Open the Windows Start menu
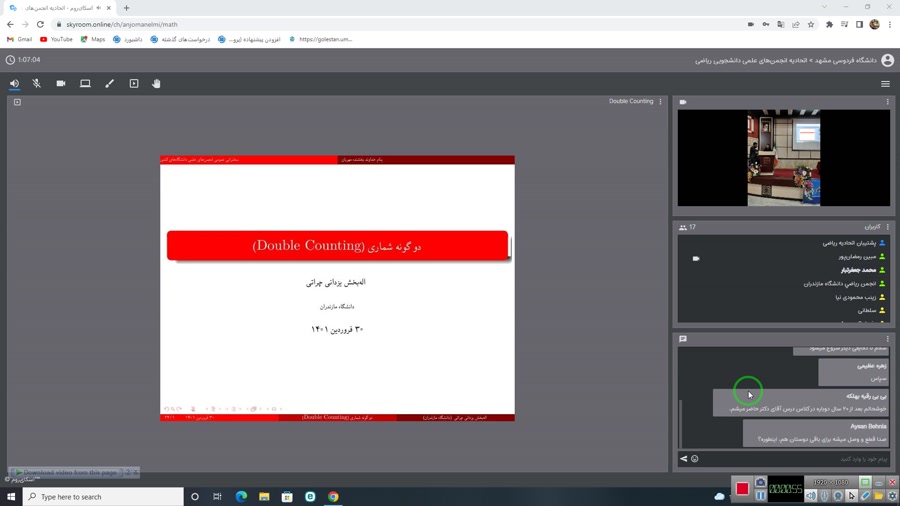Image resolution: width=900 pixels, height=506 pixels. pyautogui.click(x=11, y=497)
